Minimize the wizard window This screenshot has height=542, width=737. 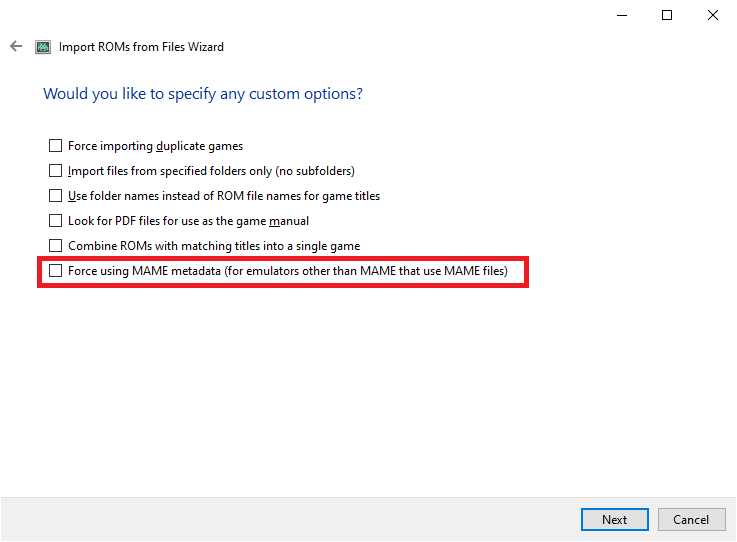click(x=622, y=16)
